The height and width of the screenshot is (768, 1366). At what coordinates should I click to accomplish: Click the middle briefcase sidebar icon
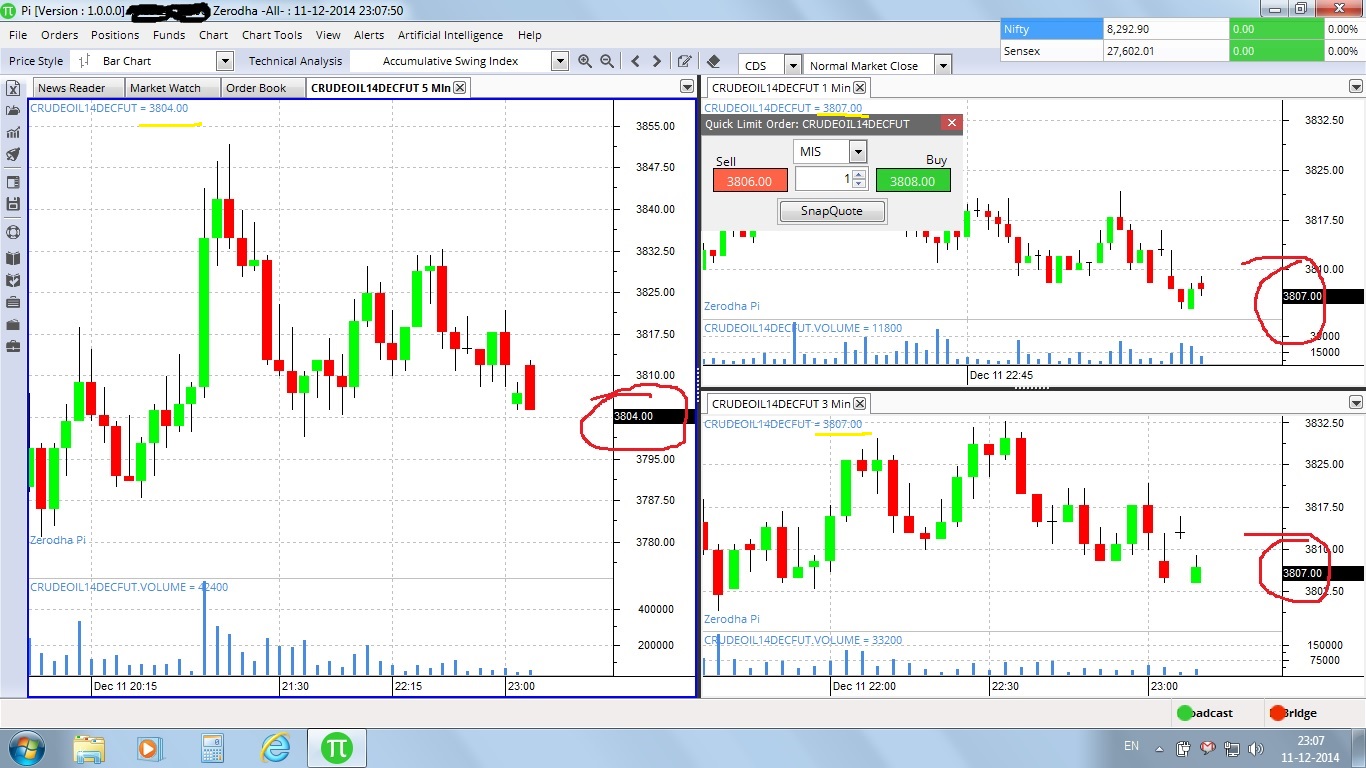tap(13, 324)
